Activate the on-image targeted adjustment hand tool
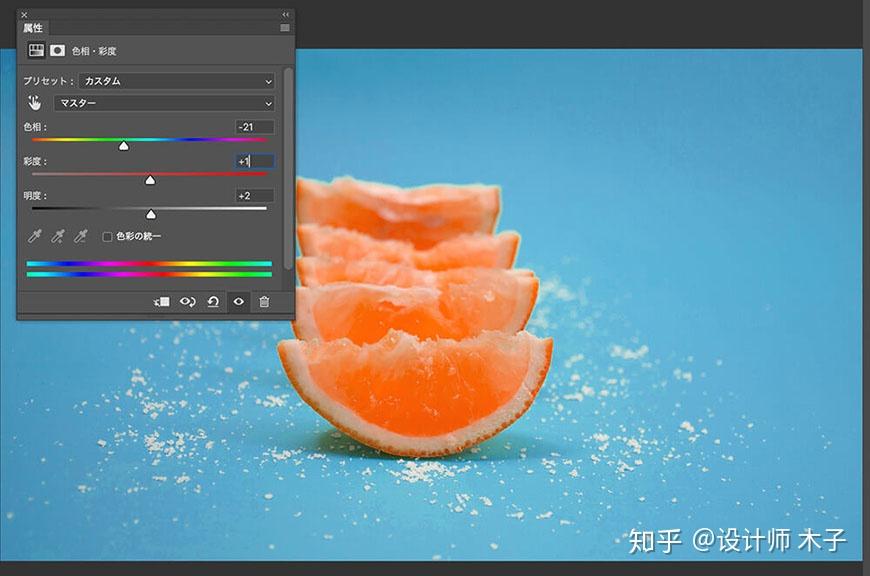The image size is (870, 576). tap(34, 103)
